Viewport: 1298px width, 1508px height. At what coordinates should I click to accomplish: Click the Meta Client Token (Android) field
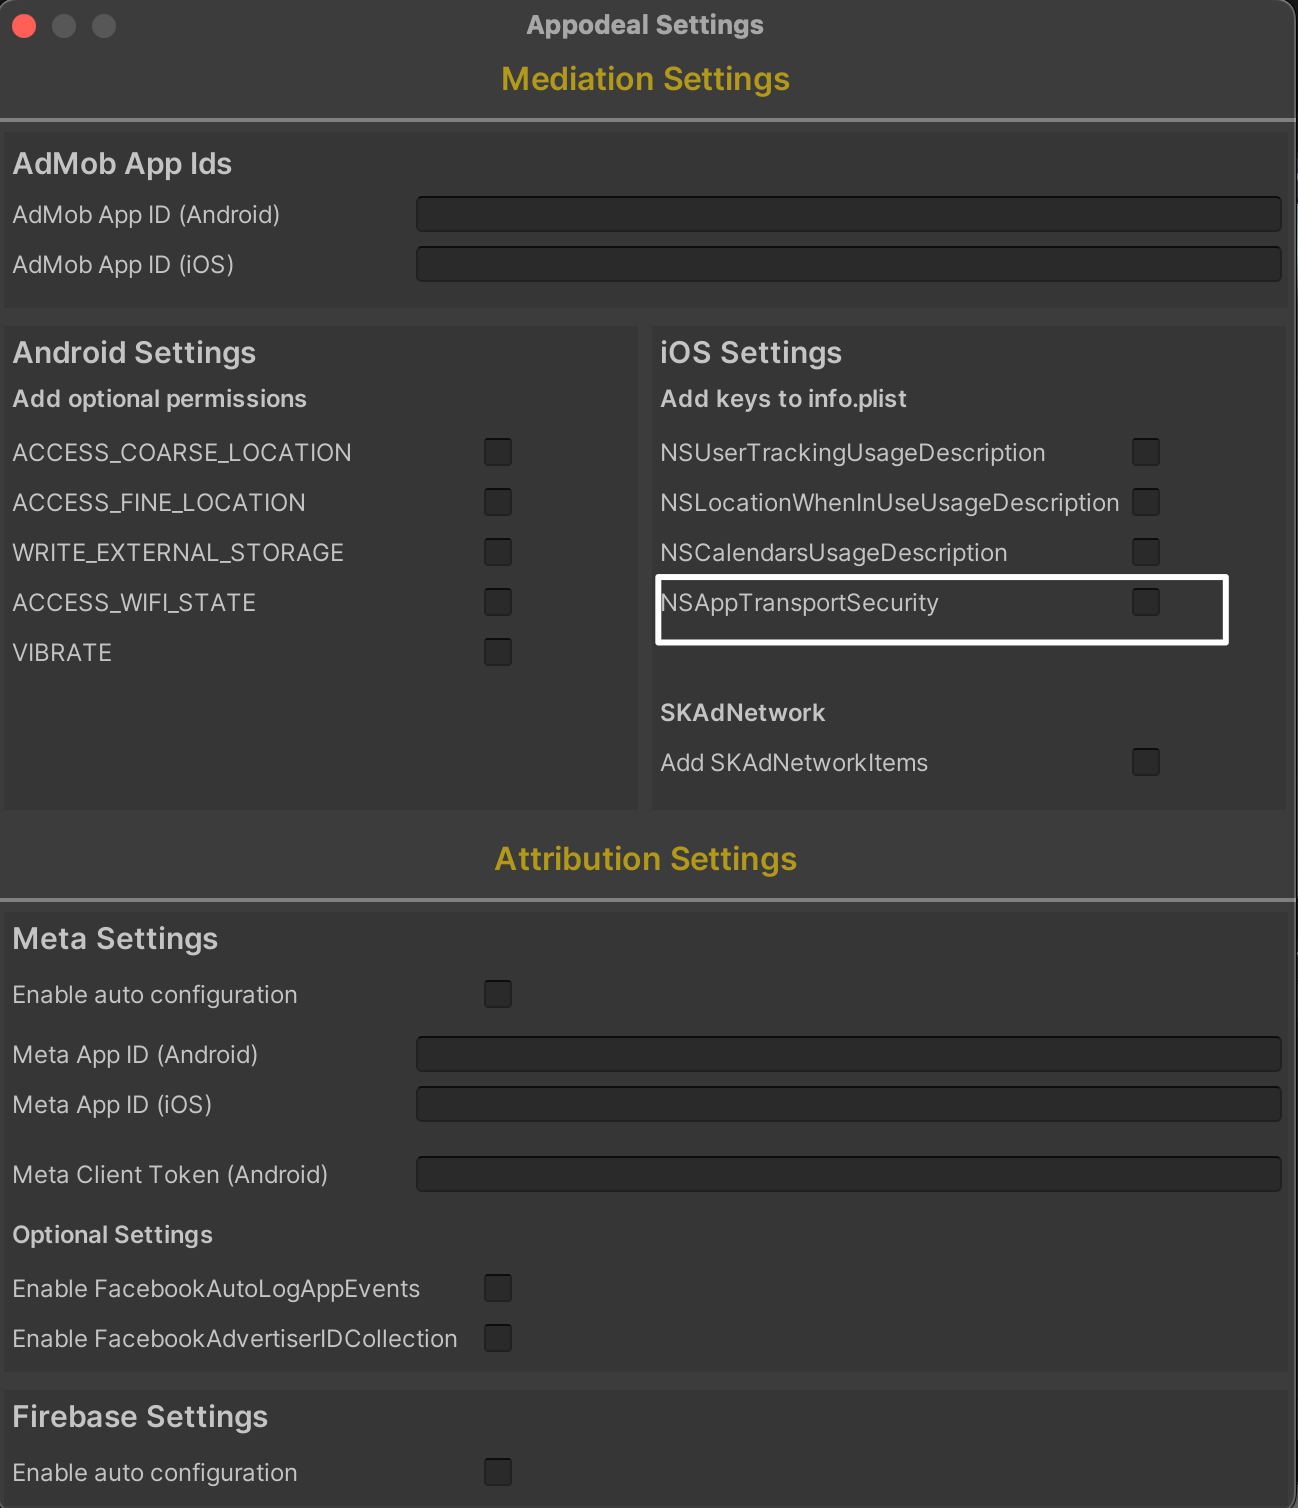click(848, 1174)
